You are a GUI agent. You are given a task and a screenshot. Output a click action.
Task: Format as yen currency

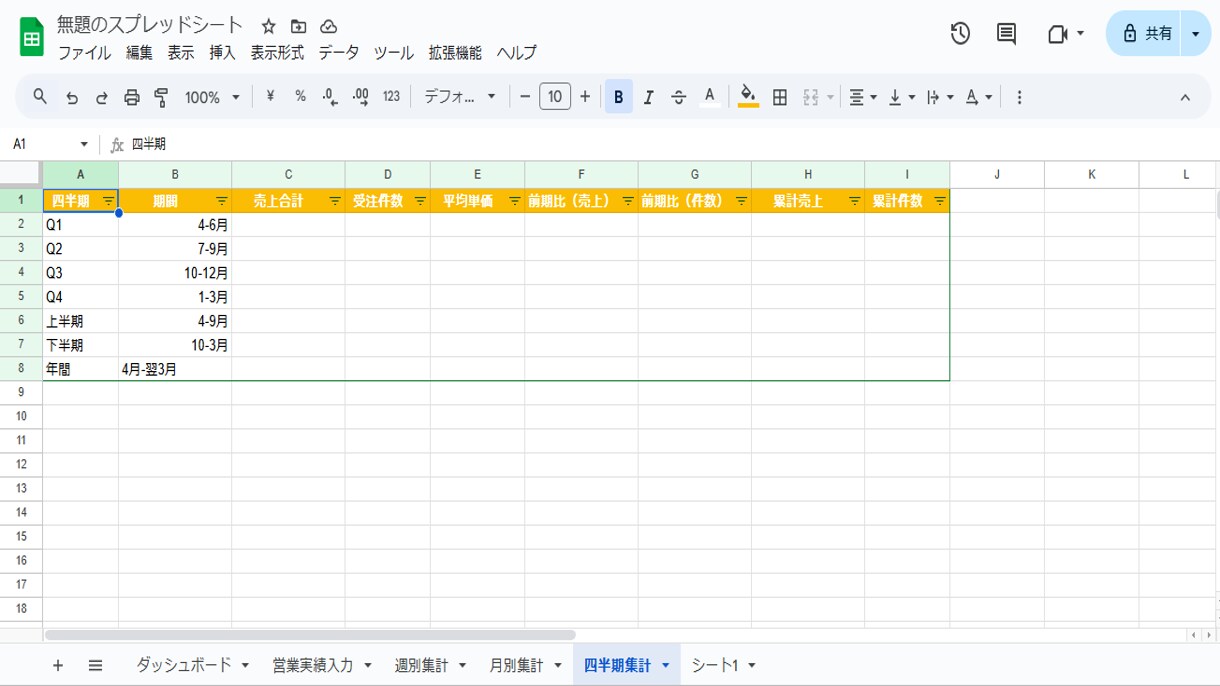(x=270, y=97)
